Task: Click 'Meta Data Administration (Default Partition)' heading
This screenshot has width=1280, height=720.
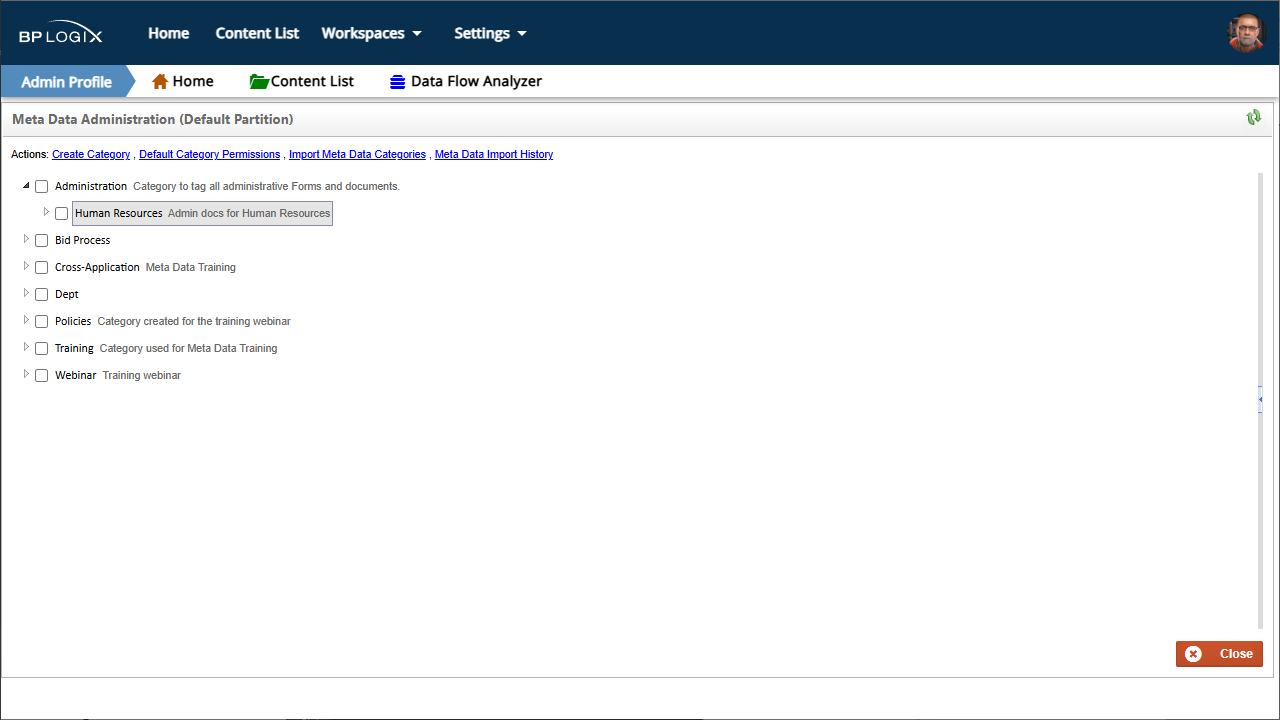Action: [153, 119]
